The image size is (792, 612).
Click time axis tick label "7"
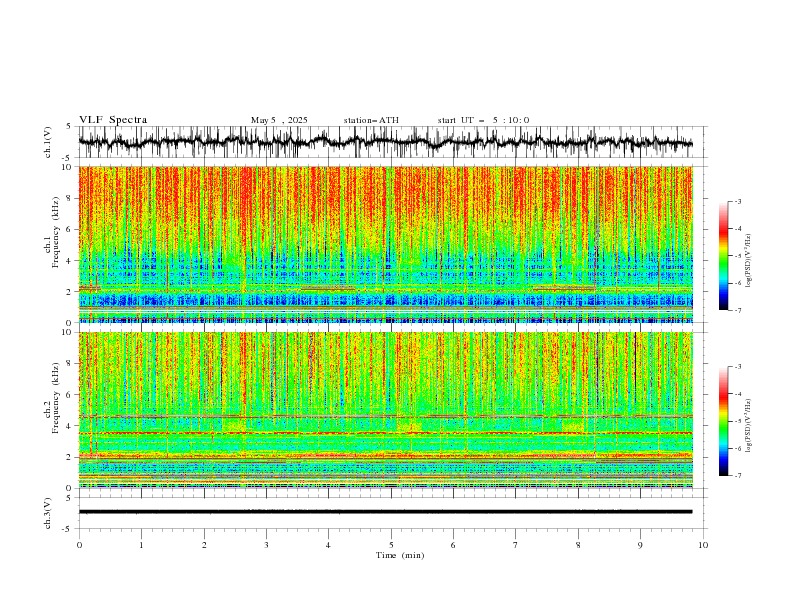click(516, 545)
